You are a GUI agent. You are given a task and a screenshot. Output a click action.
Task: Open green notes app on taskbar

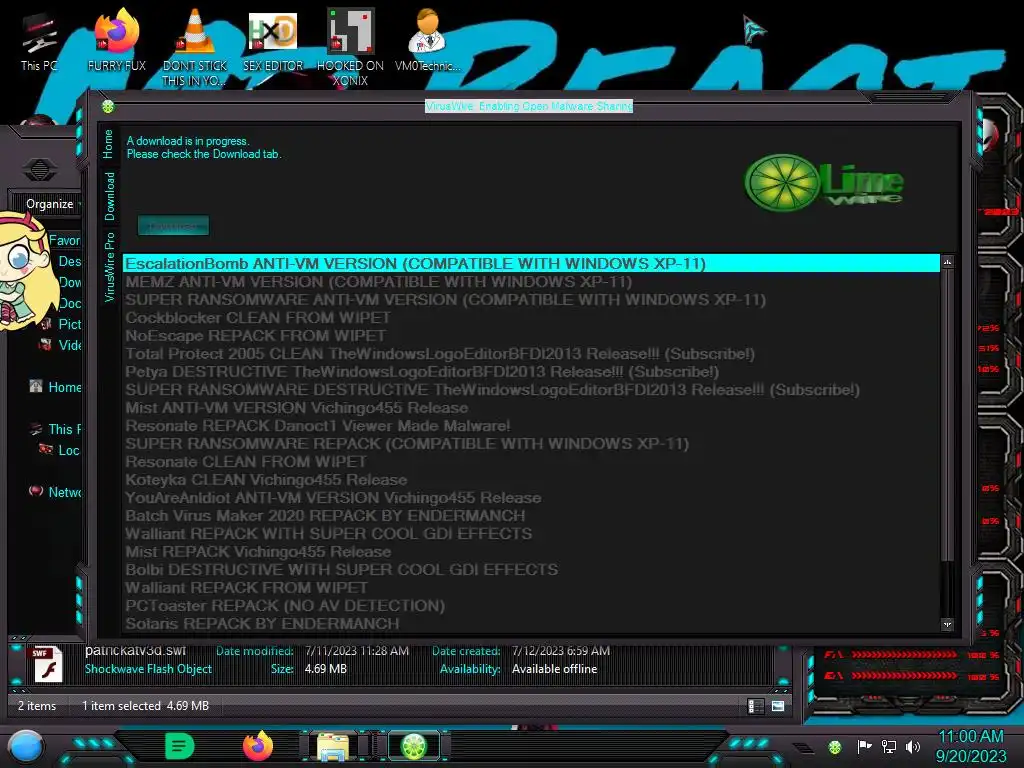(179, 746)
